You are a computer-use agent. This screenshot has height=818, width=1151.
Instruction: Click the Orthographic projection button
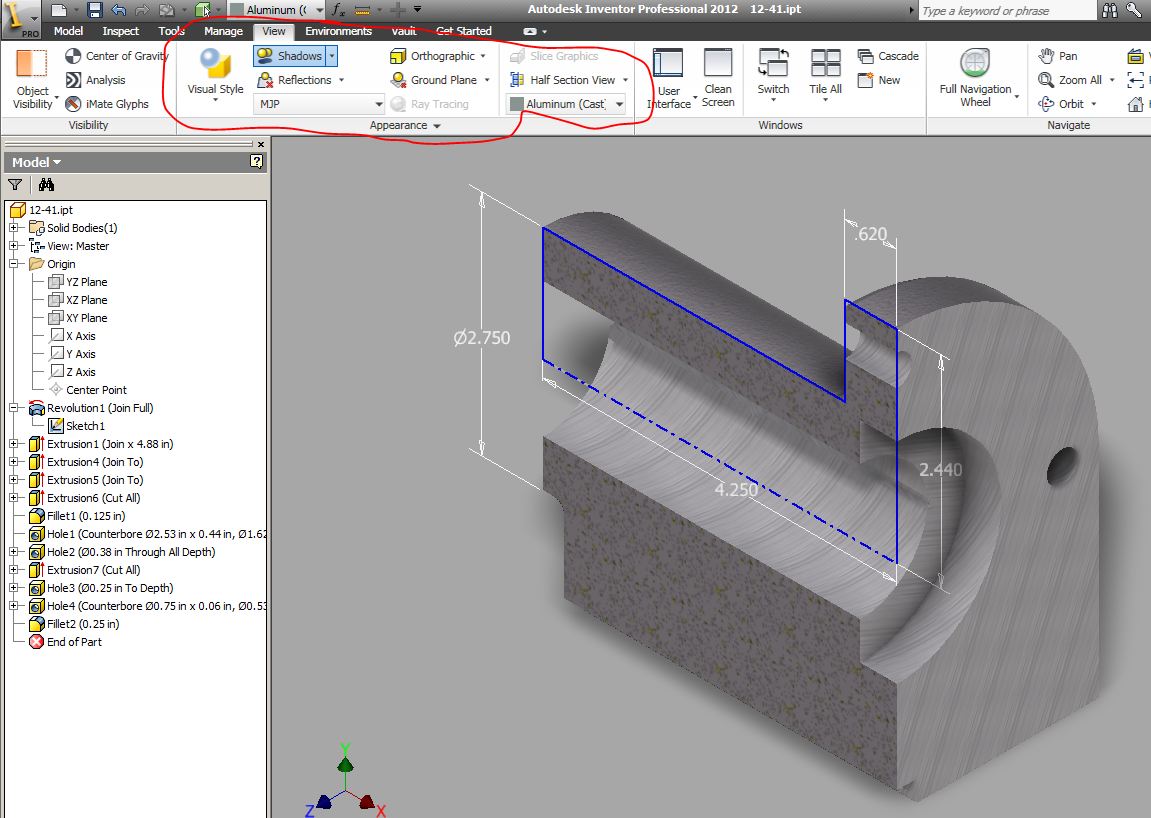[x=434, y=56]
